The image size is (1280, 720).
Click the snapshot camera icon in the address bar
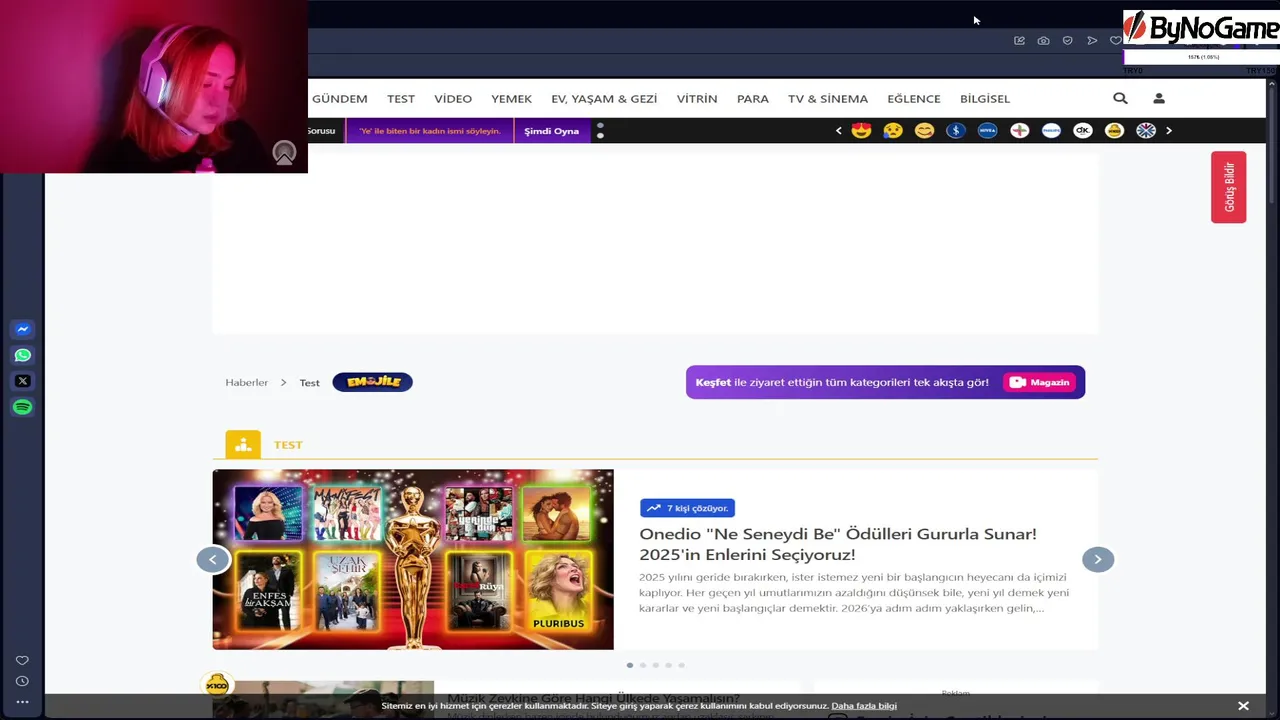click(1043, 41)
